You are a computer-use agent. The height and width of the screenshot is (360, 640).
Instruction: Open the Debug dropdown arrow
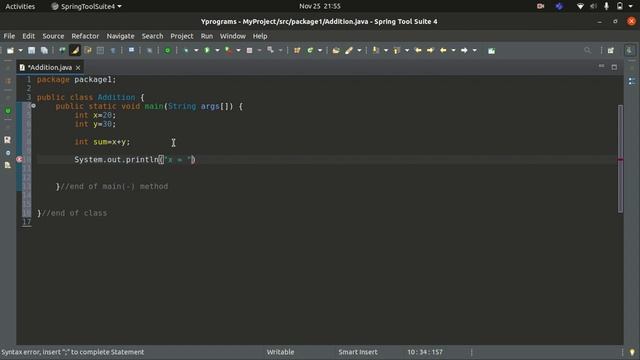click(196, 50)
